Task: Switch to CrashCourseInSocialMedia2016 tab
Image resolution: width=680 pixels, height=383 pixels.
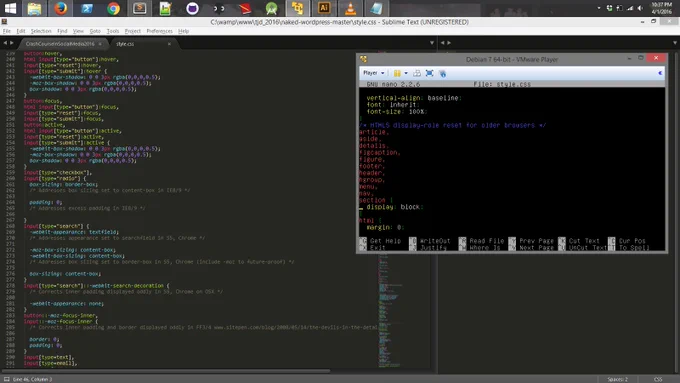Action: pyautogui.click(x=60, y=44)
